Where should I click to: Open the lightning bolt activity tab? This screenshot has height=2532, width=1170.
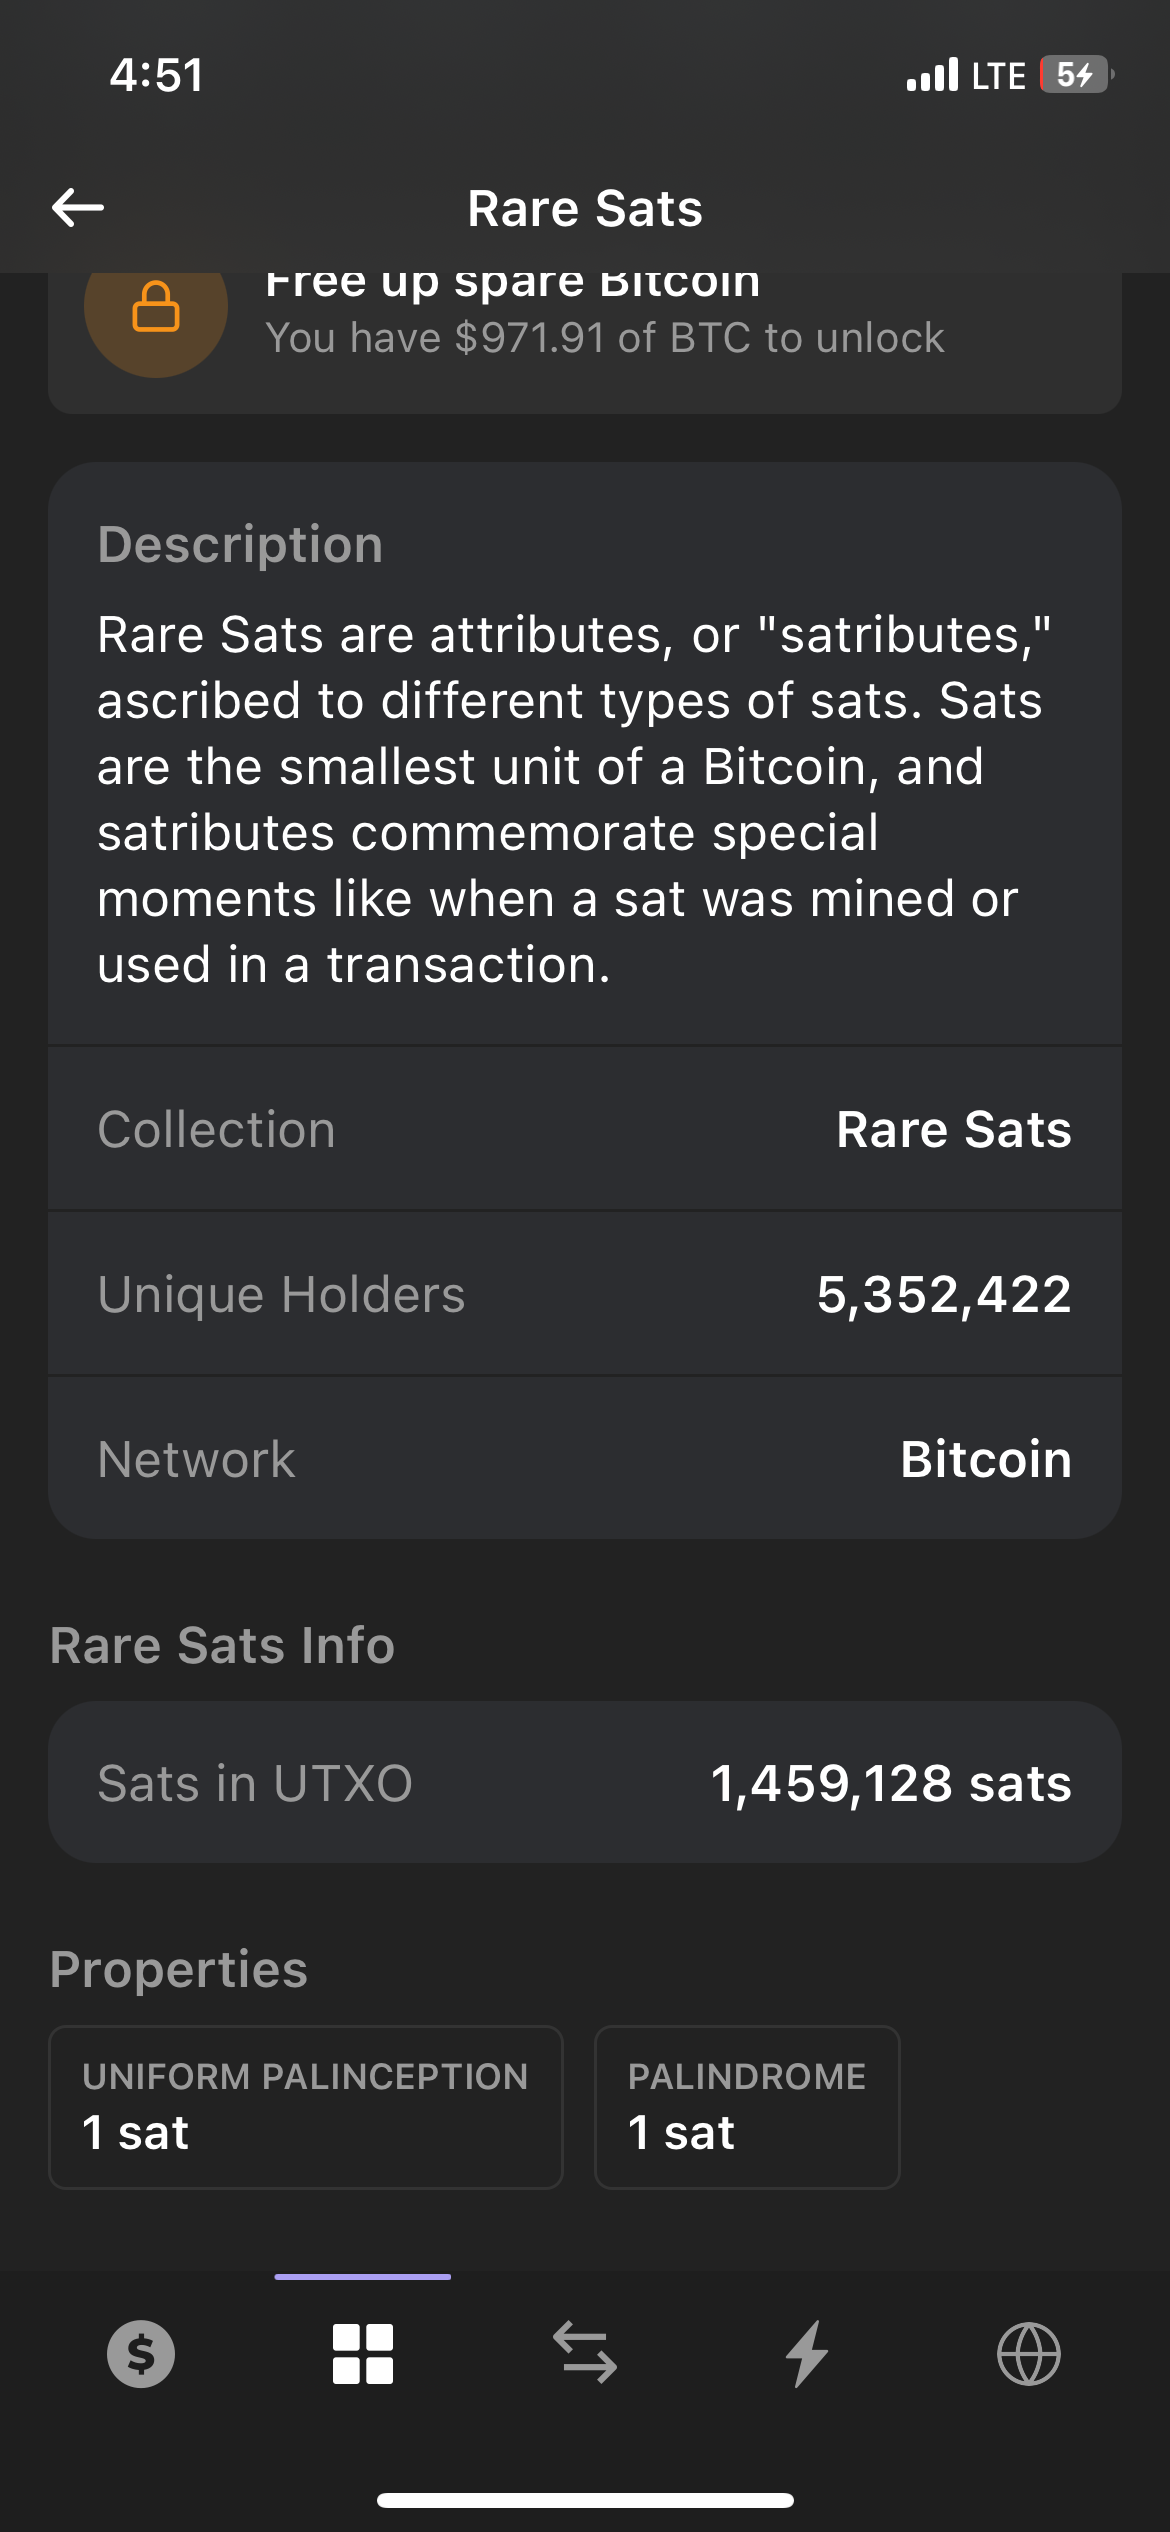(x=806, y=2354)
